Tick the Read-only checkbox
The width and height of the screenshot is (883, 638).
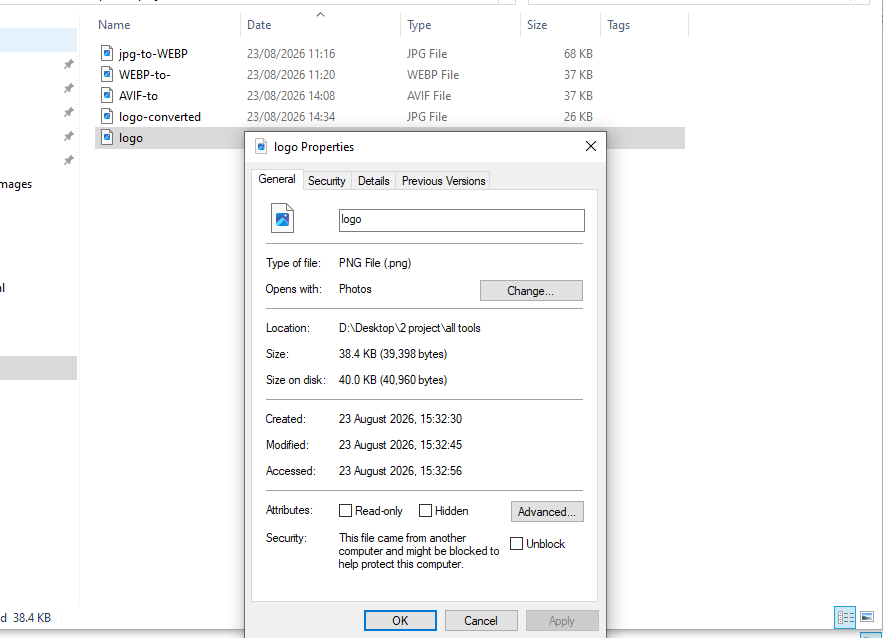pos(345,511)
